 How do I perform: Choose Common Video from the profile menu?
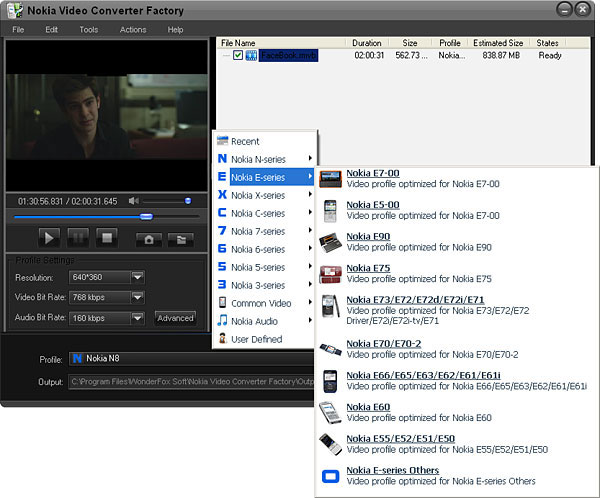pos(260,303)
